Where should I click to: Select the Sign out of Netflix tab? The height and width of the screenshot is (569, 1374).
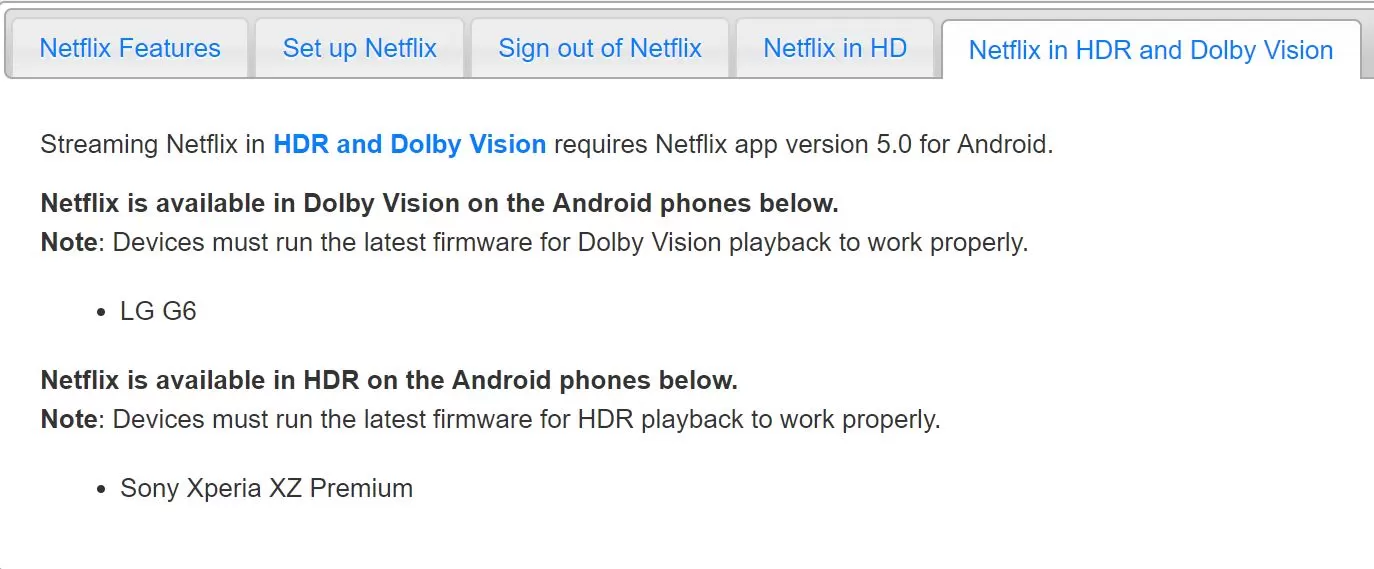pyautogui.click(x=600, y=48)
